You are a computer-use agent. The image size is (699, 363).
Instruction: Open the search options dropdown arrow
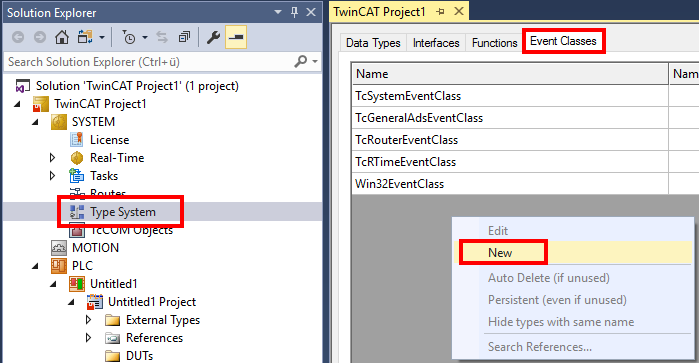tap(315, 61)
